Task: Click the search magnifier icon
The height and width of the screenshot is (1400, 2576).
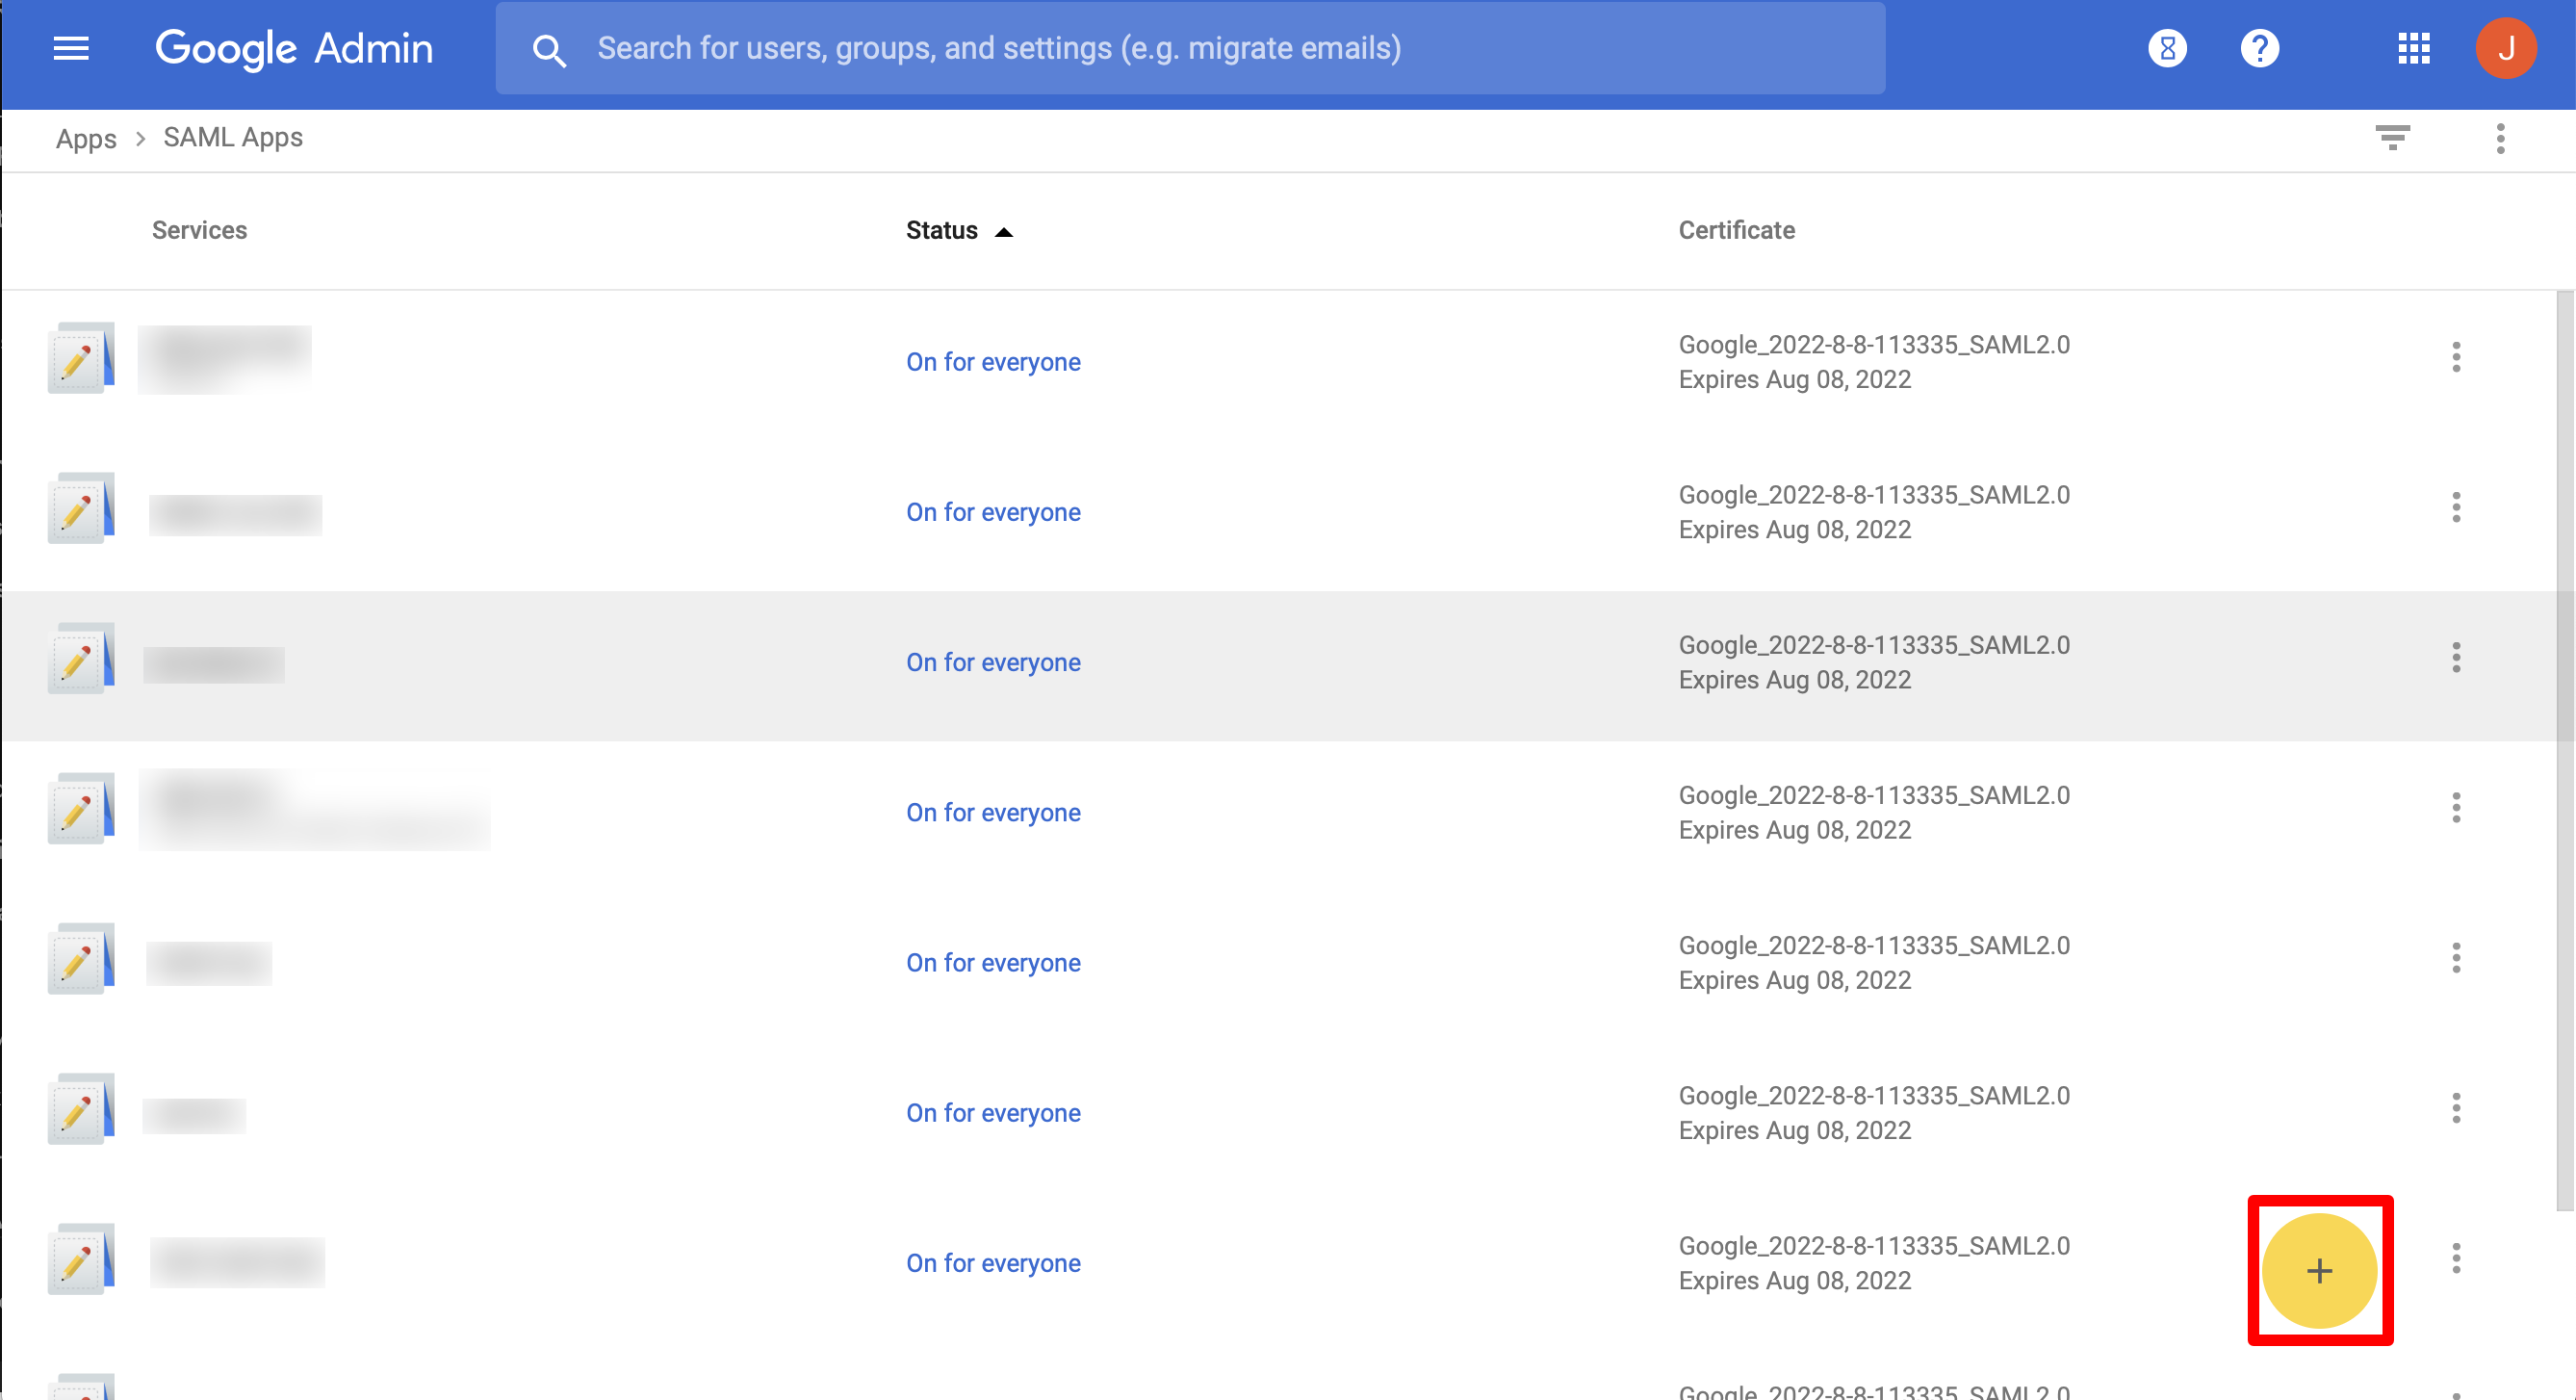Action: coord(549,50)
